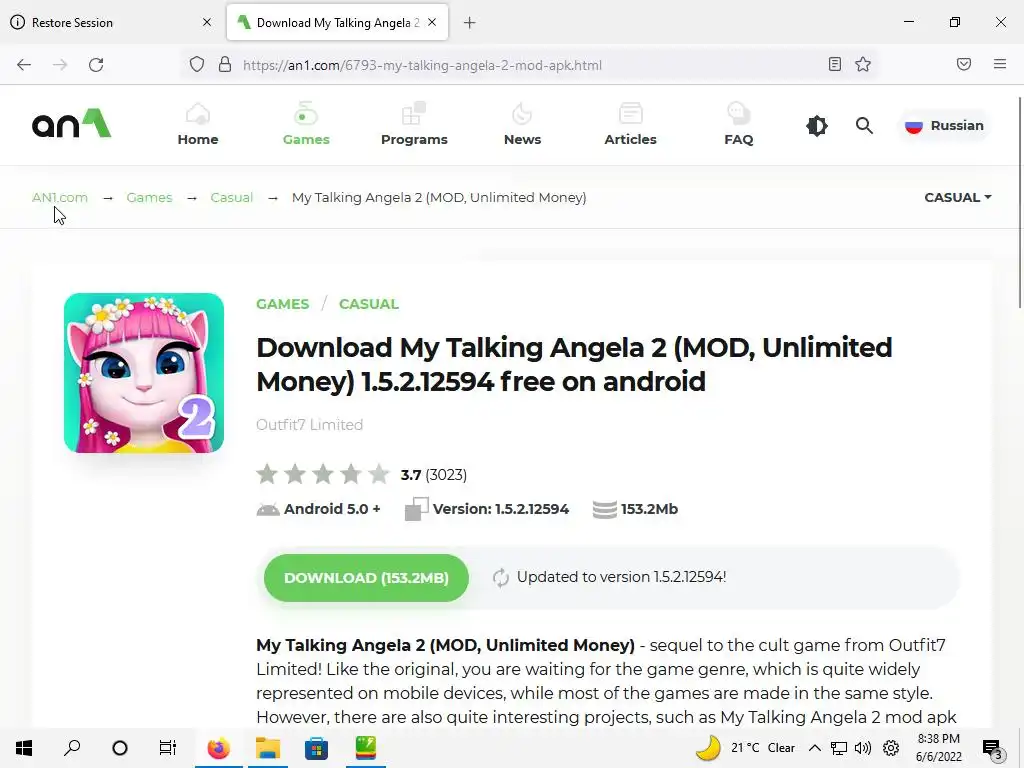Image resolution: width=1024 pixels, height=768 pixels.
Task: Open the notification center icon
Action: point(992,748)
